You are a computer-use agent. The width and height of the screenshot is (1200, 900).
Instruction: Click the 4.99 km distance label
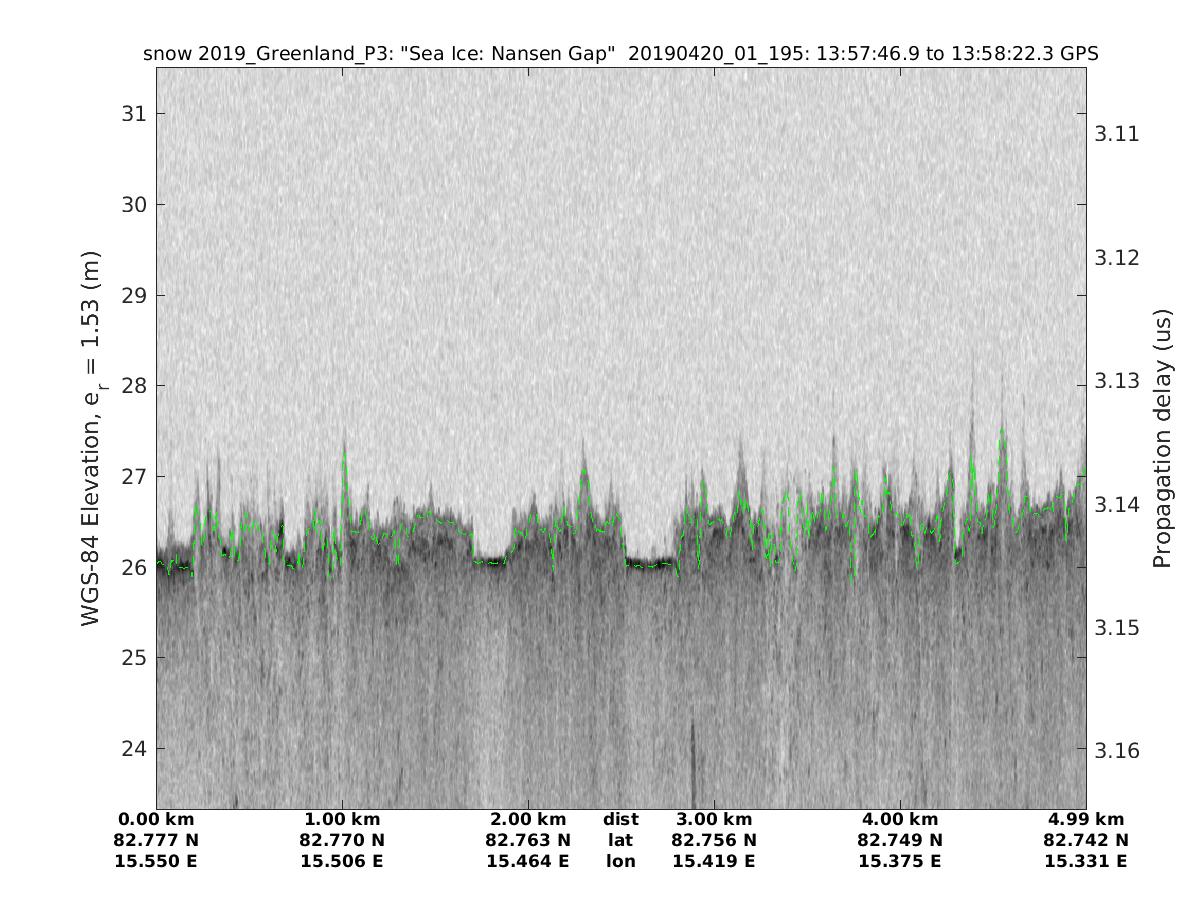click(1086, 820)
